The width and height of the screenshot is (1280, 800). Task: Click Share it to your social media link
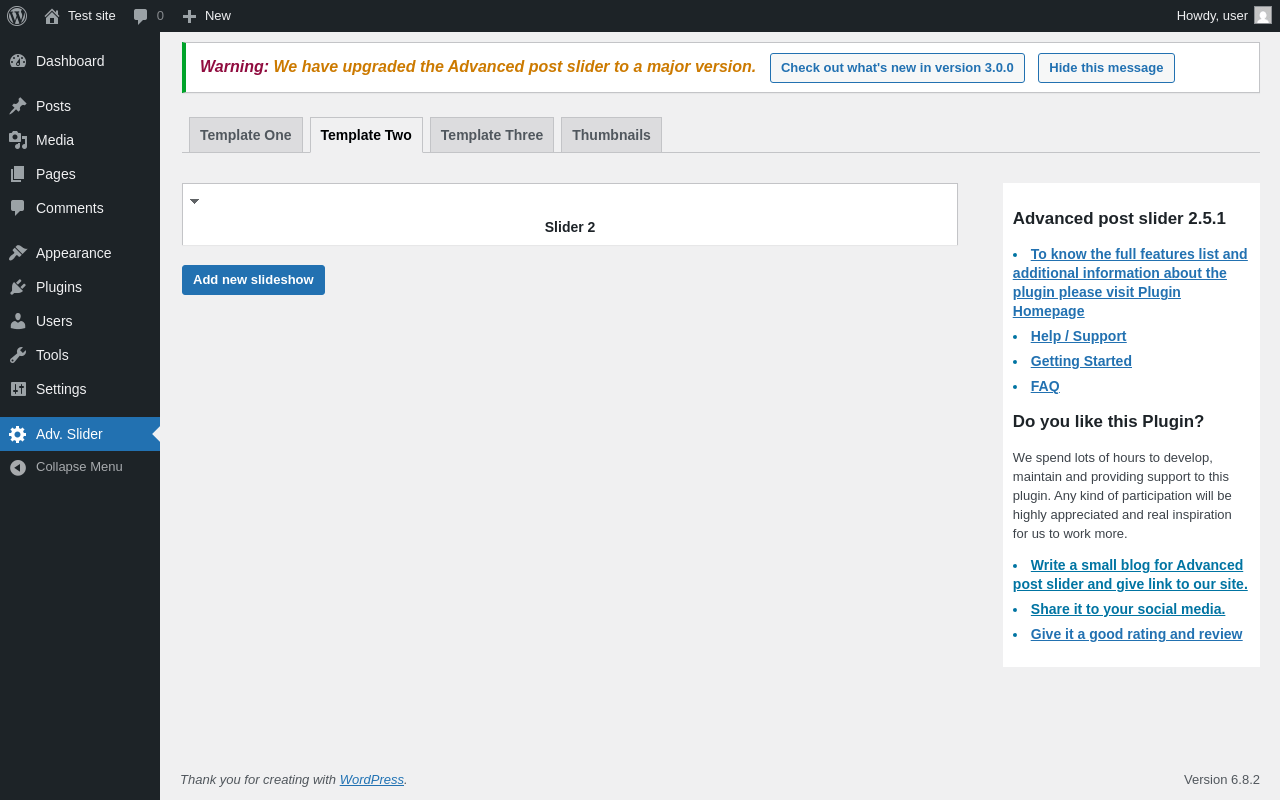pos(1128,609)
